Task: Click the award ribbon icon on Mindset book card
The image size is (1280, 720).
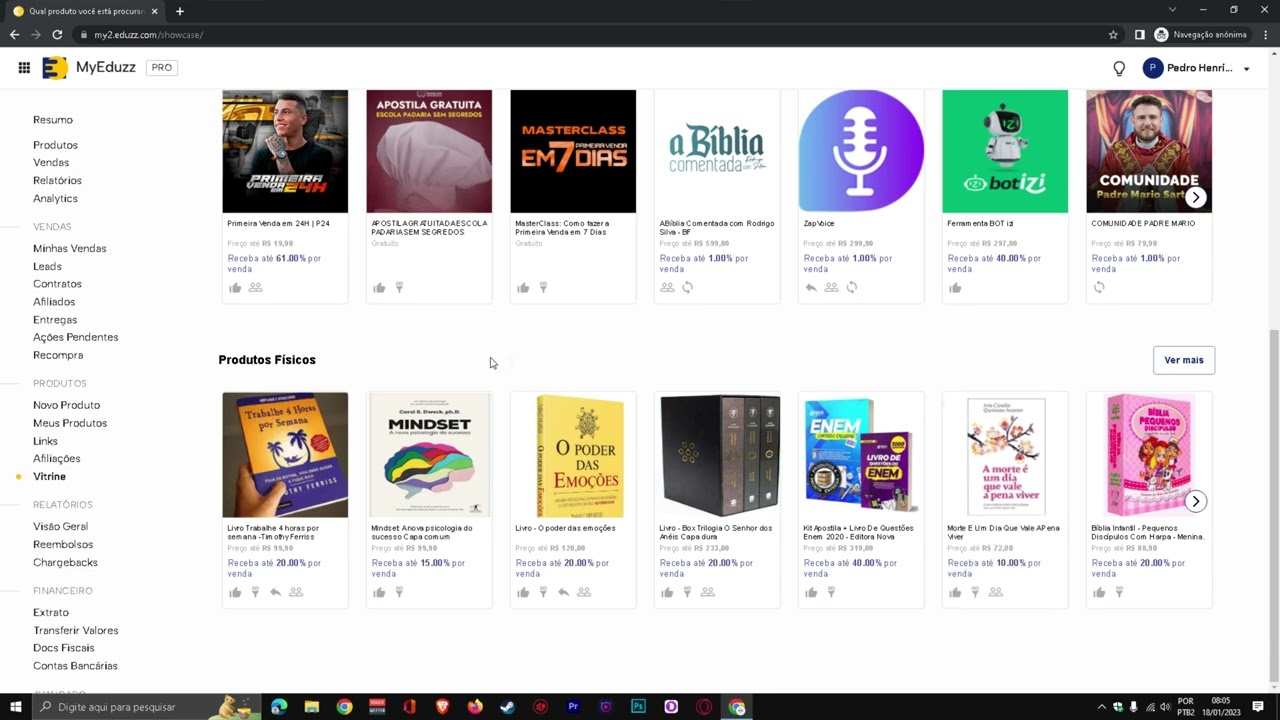Action: 399,593
